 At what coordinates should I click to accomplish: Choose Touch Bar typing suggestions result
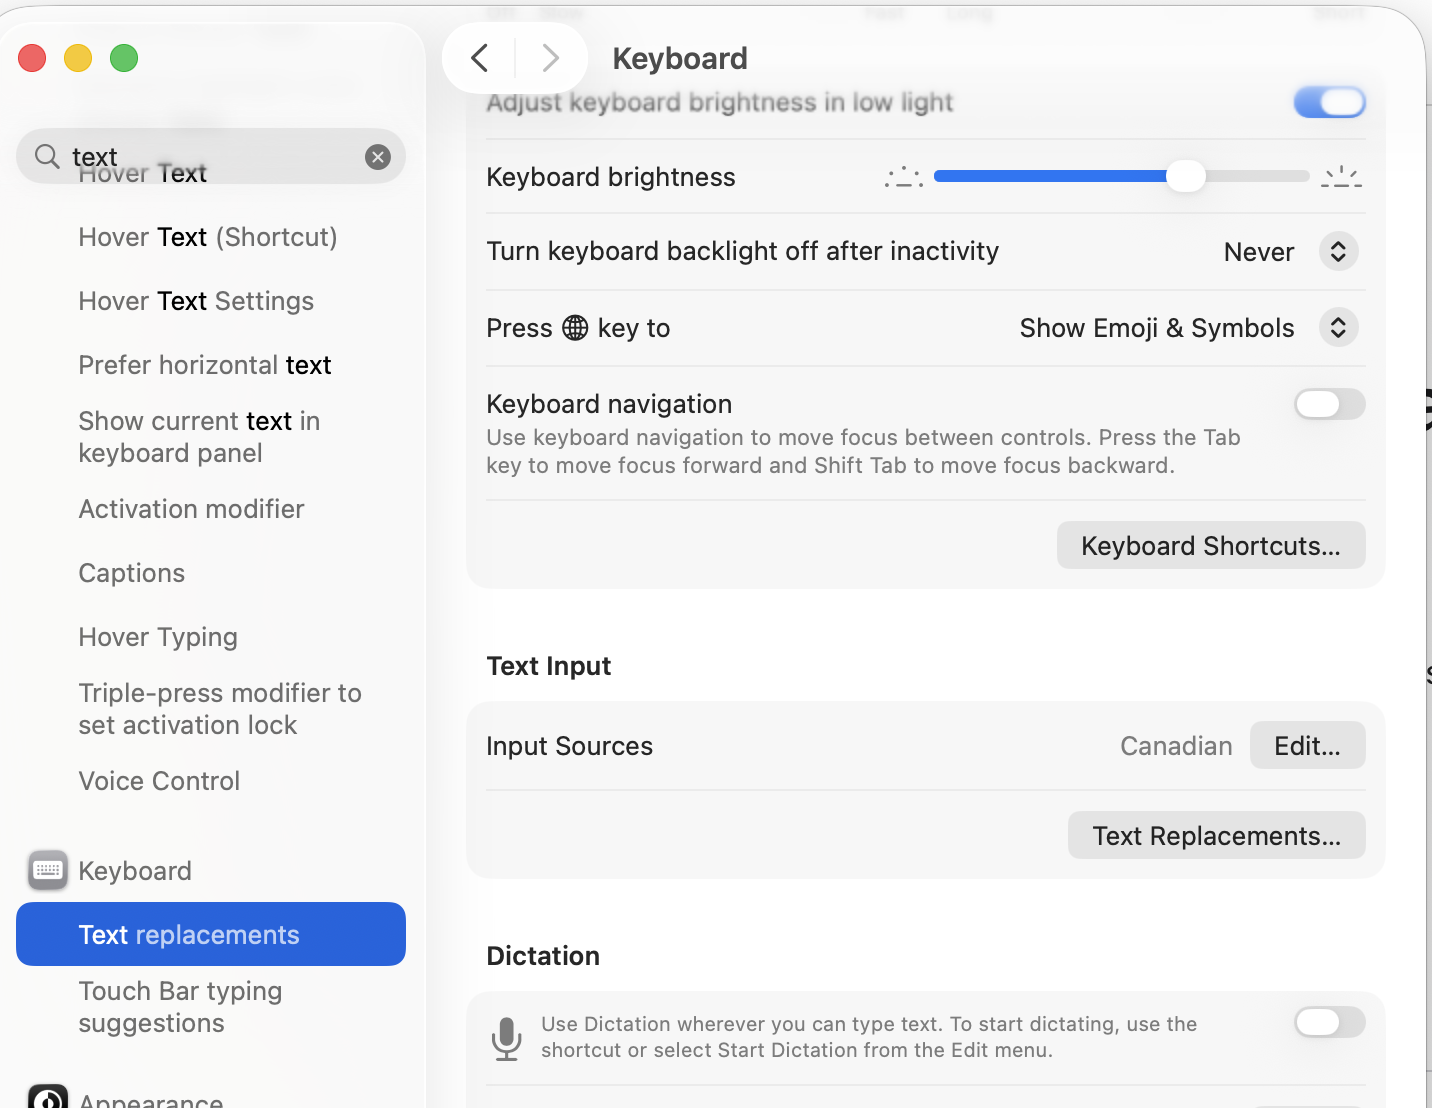(x=180, y=1007)
